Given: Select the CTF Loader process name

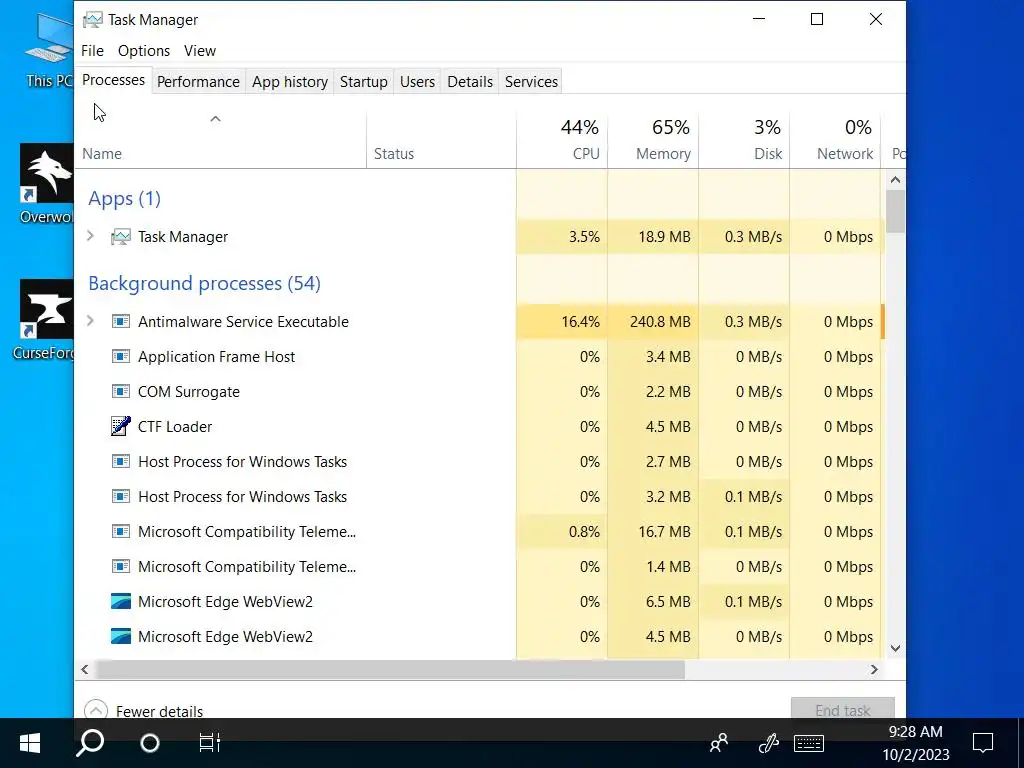Looking at the screenshot, I should (x=175, y=426).
